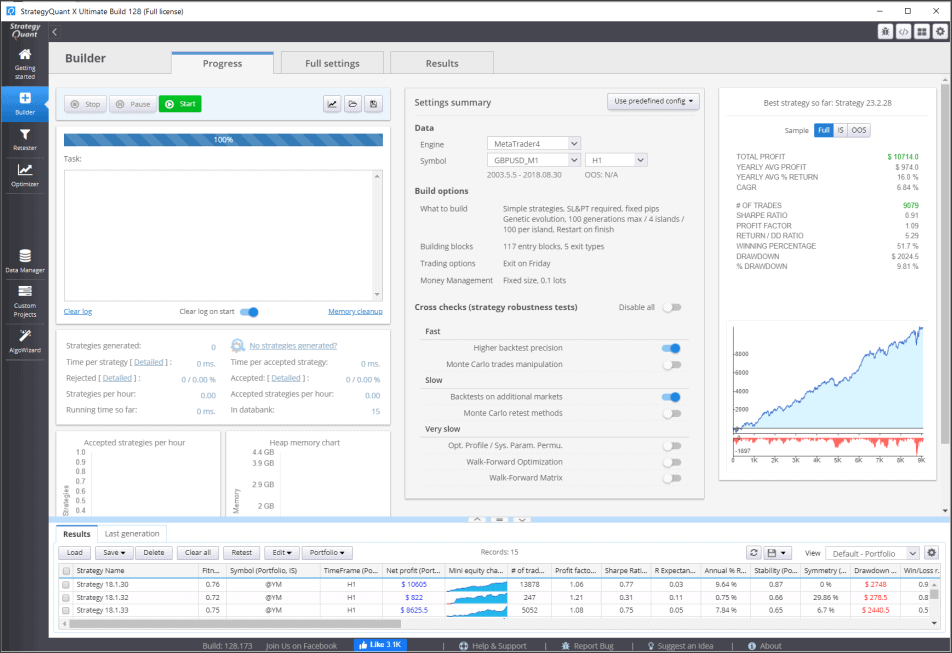The width and height of the screenshot is (952, 653).
Task: Click the Stop button
Action: 86,104
